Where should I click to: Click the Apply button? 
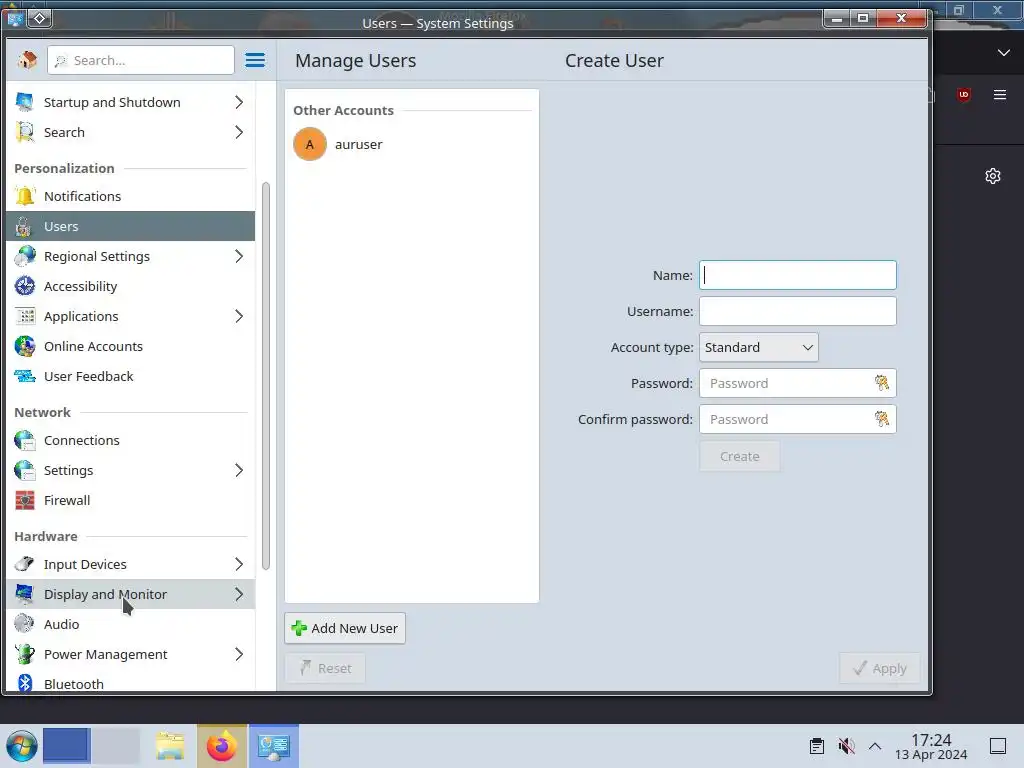(880, 668)
